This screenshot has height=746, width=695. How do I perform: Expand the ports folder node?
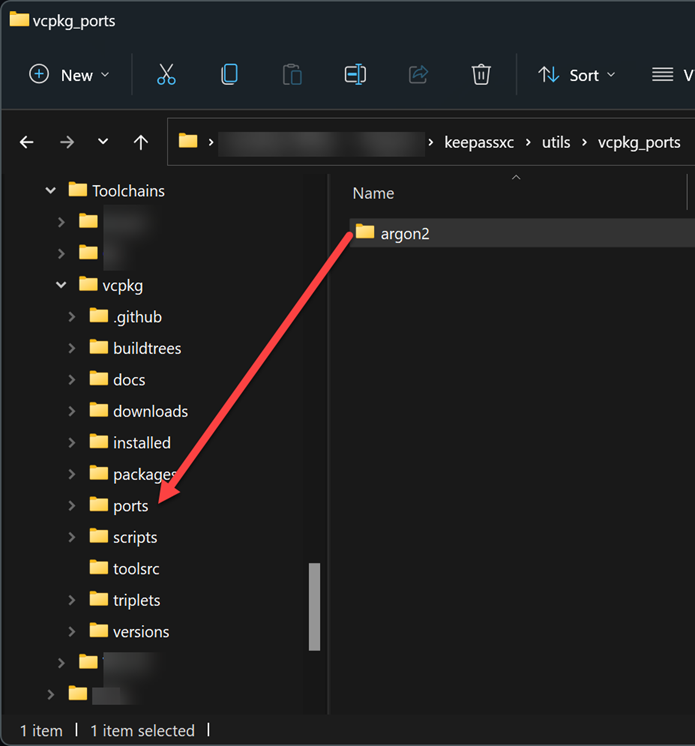72,505
